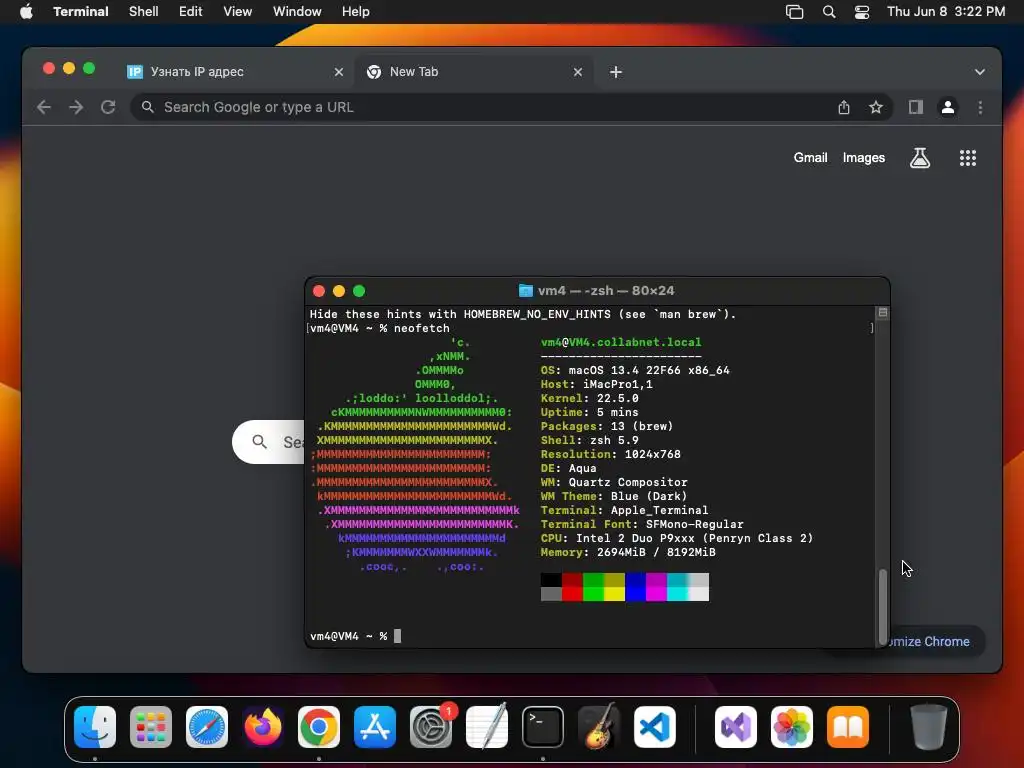
Task: Open the Shell menu
Action: click(x=144, y=12)
